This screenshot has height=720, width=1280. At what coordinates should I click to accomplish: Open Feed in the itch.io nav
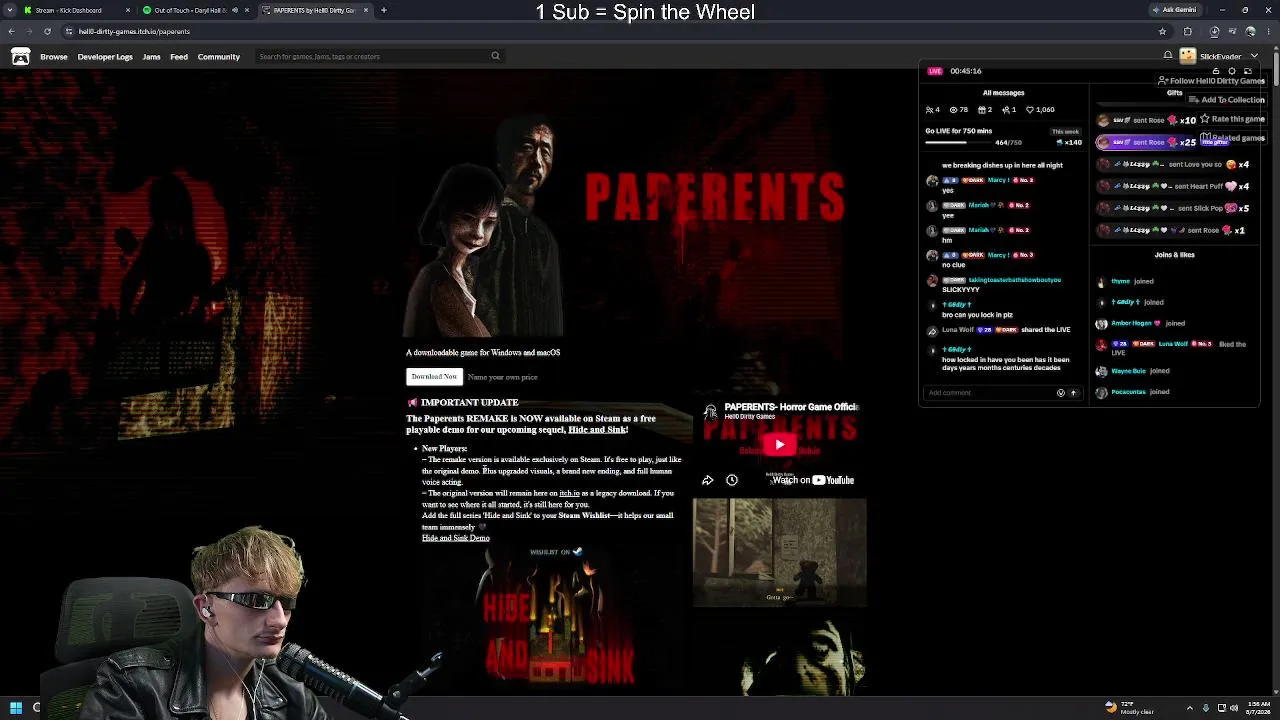(179, 57)
